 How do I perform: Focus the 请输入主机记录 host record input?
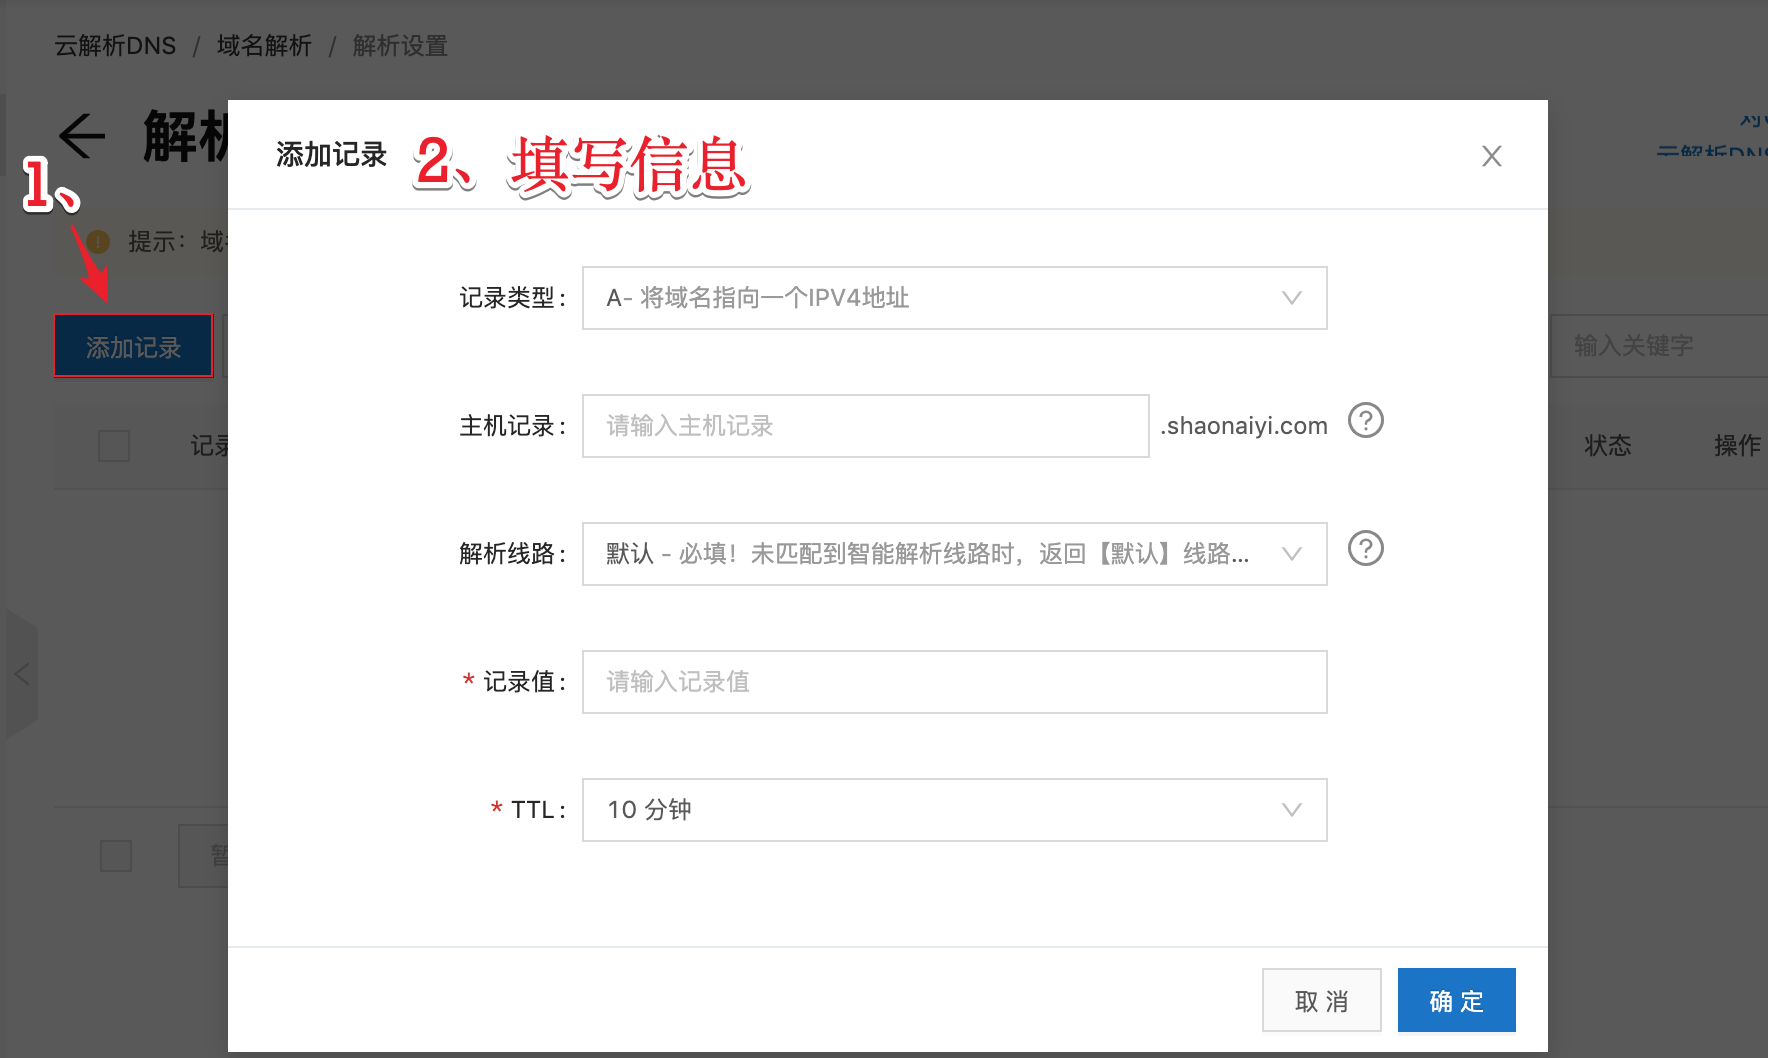tap(864, 425)
